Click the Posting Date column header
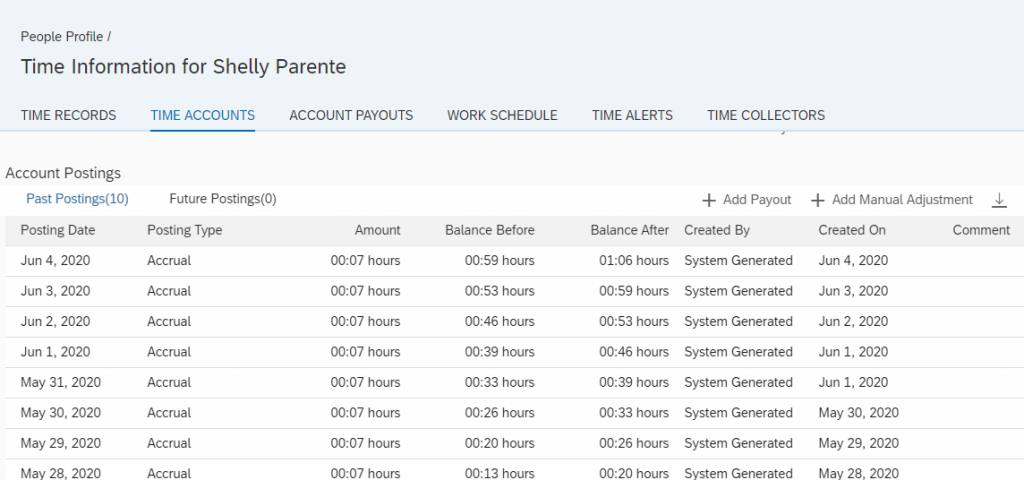Screen dimensions: 1024x480 [58, 230]
